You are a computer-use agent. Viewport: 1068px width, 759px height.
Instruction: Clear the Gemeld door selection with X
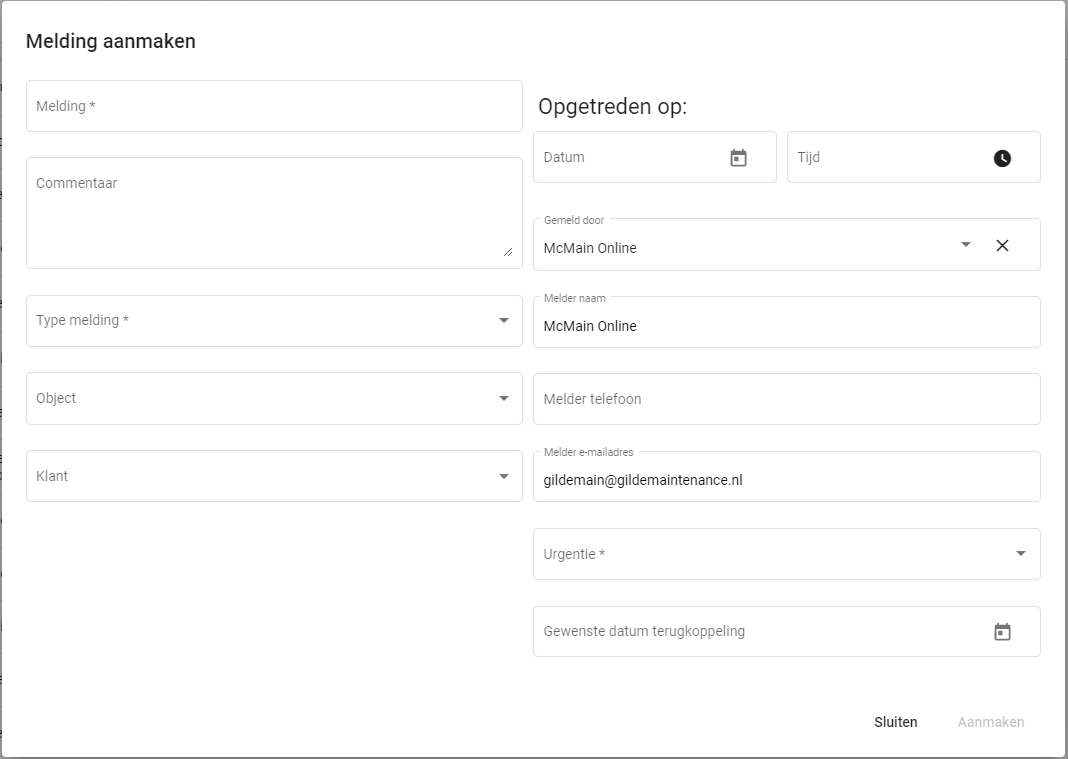click(1002, 245)
